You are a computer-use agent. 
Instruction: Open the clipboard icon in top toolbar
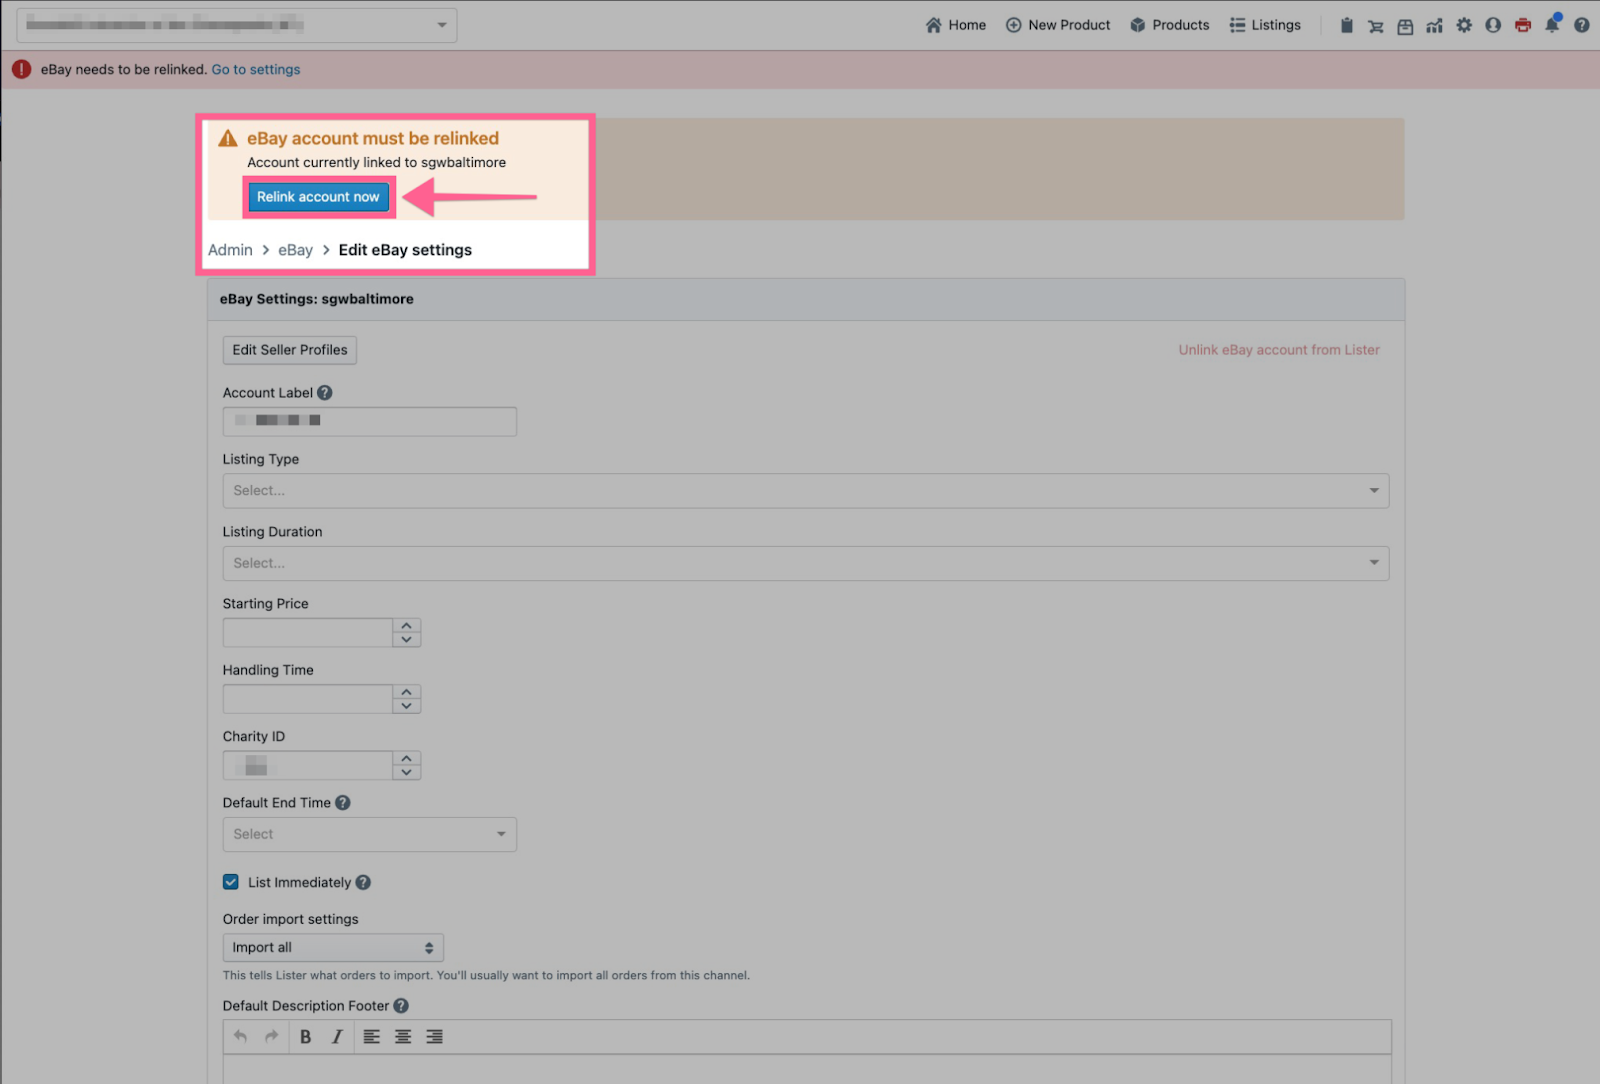(x=1346, y=26)
